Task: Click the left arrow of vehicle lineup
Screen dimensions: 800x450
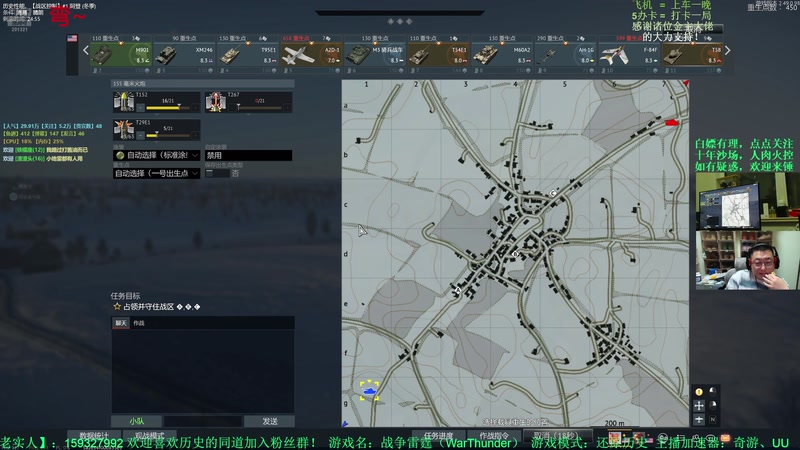Action: [x=86, y=50]
